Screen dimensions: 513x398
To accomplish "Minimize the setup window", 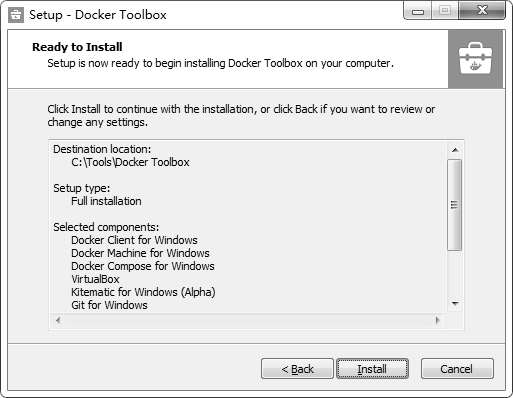I will (x=418, y=11).
